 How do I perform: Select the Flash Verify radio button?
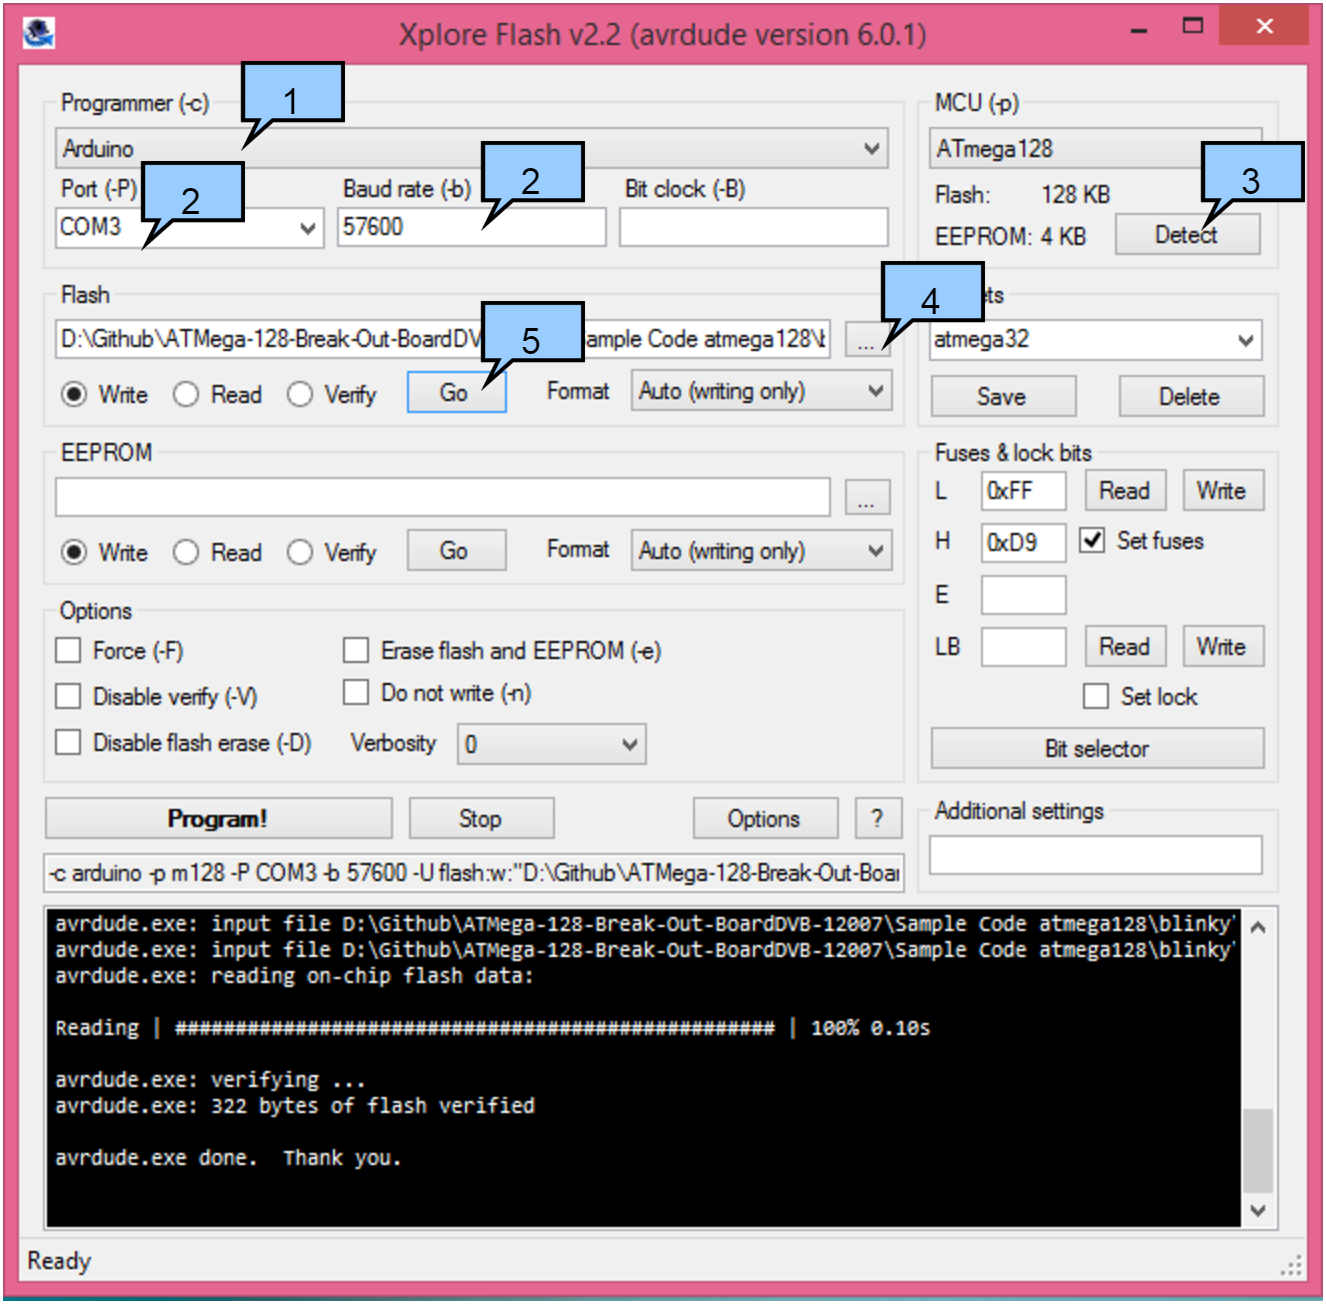300,394
